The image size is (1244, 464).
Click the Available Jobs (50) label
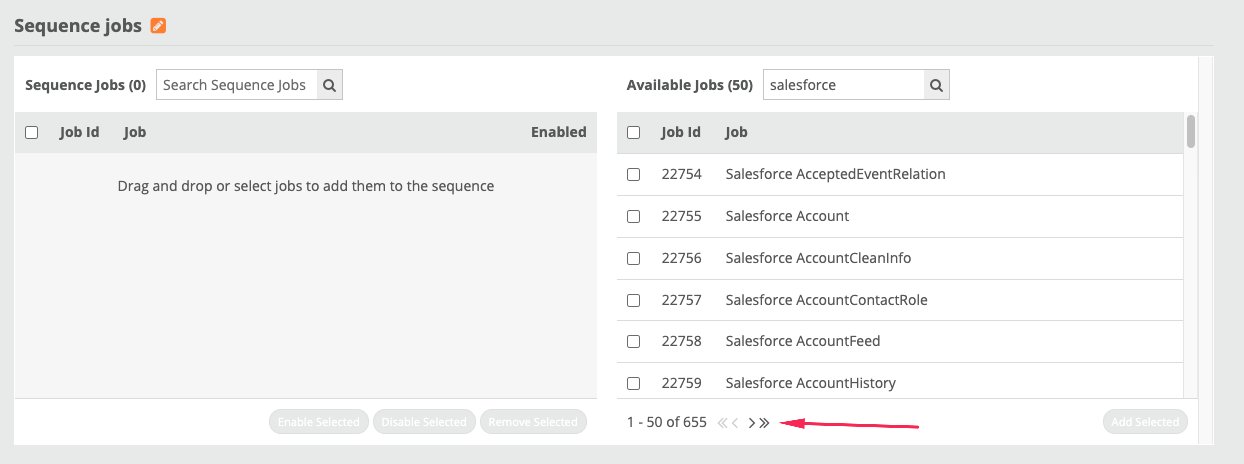(690, 85)
